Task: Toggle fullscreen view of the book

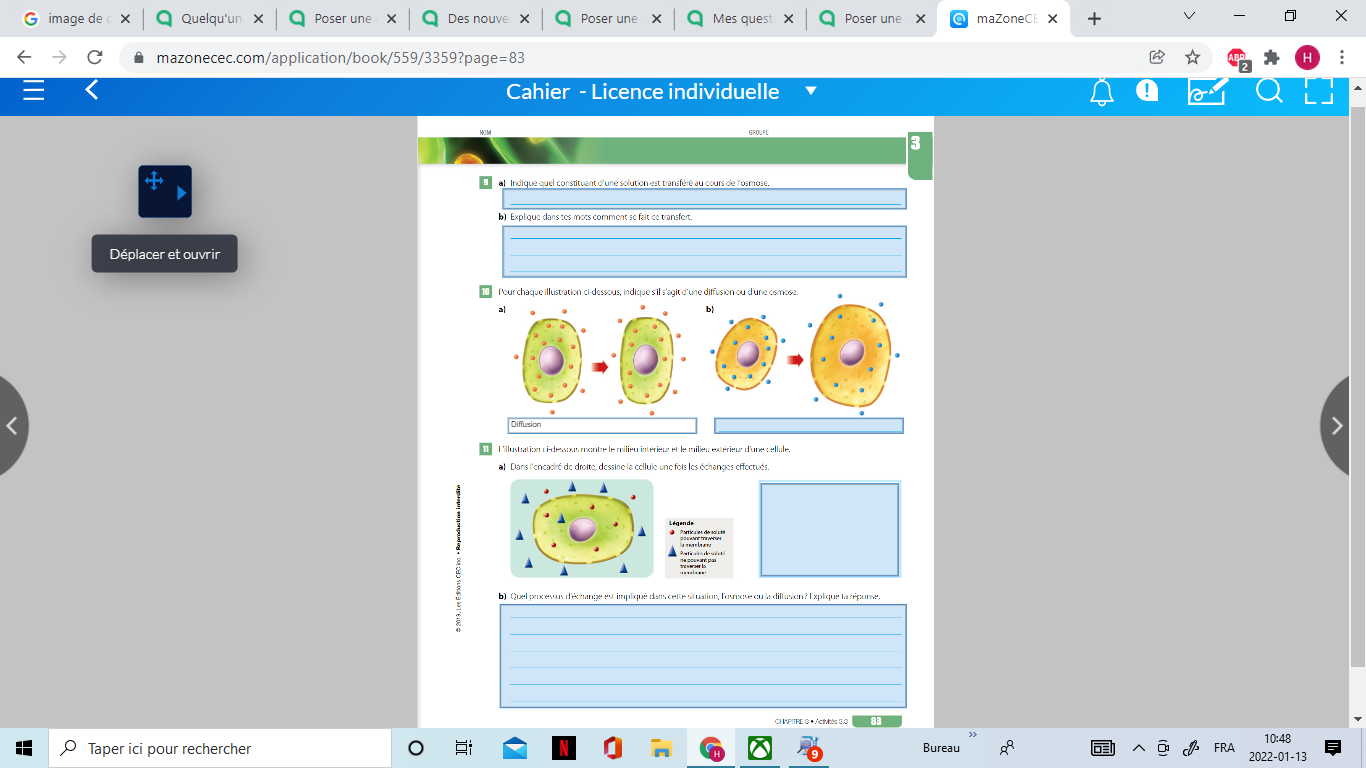Action: (x=1319, y=91)
